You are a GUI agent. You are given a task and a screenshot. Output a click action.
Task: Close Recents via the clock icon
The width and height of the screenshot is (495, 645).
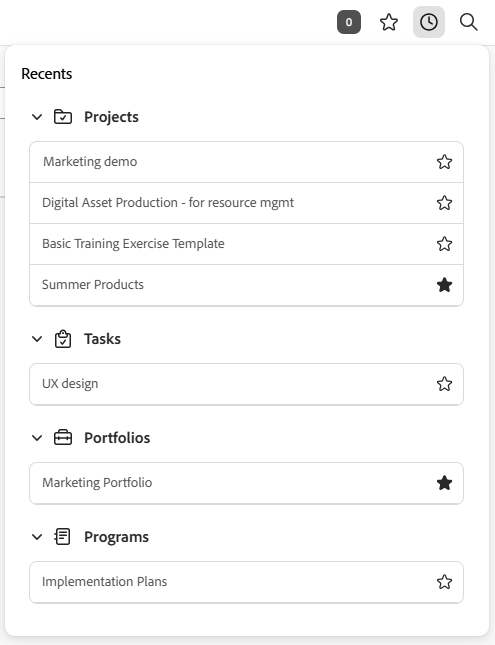tap(429, 22)
